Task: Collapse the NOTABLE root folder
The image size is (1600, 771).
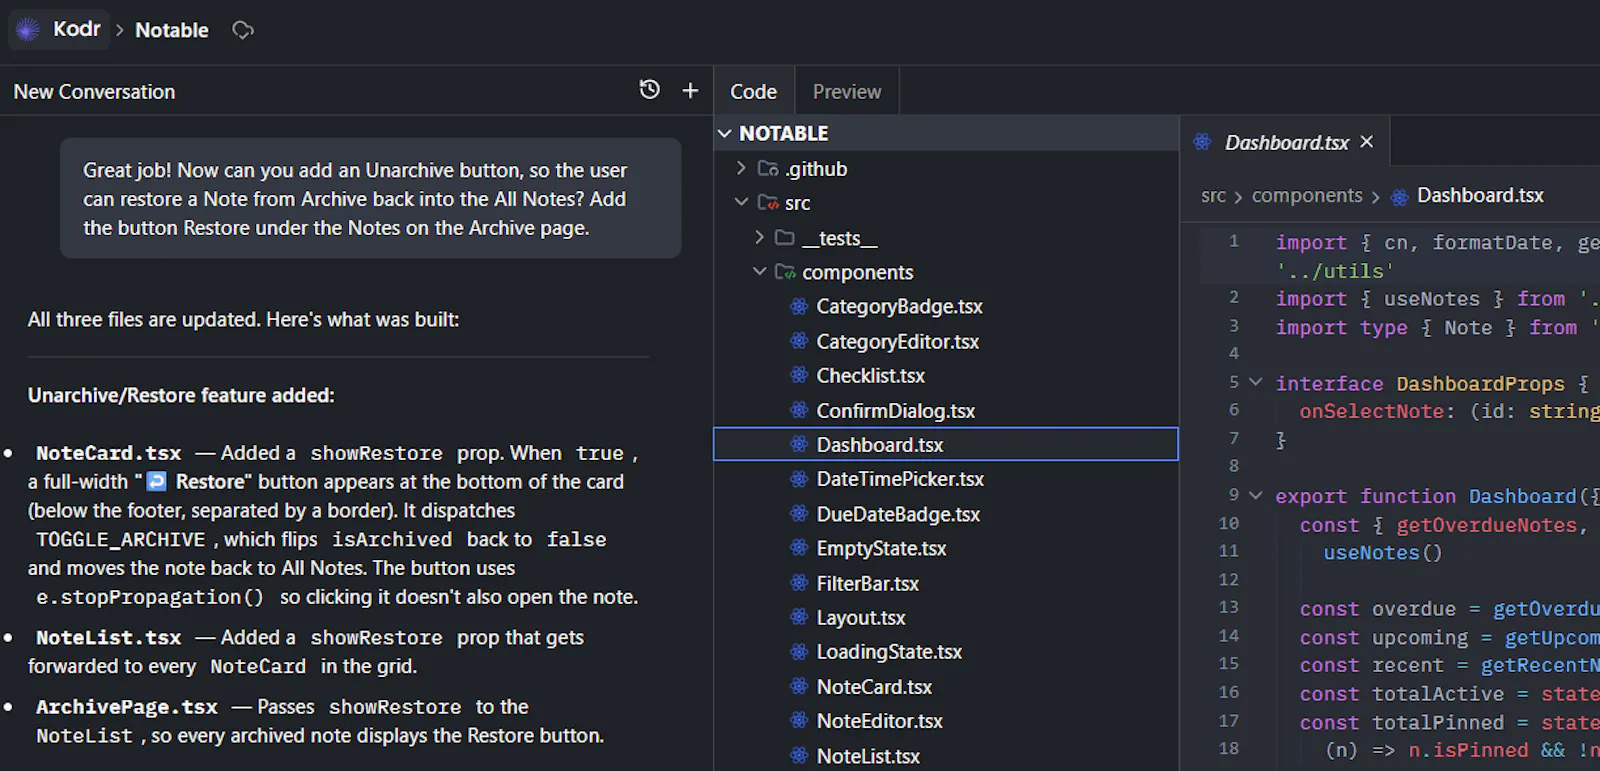Action: 725,133
